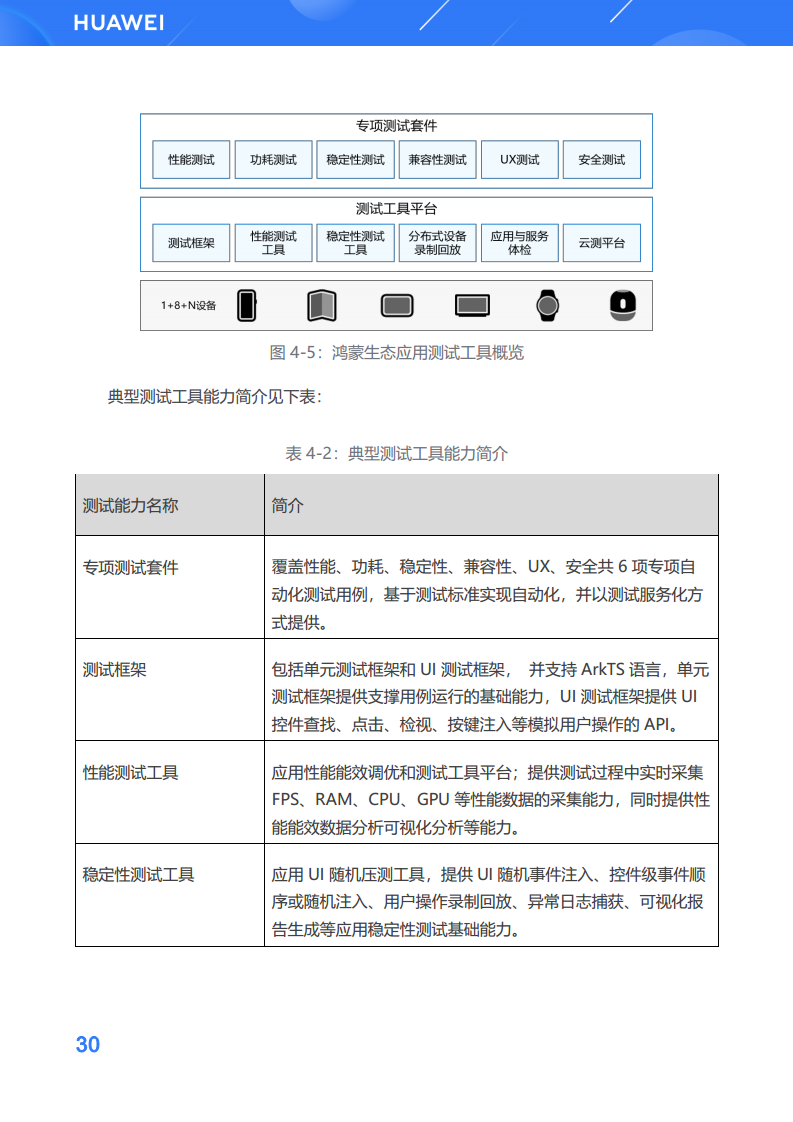The height and width of the screenshot is (1122, 793).
Task: Click the smartwatch device icon
Action: click(x=548, y=306)
